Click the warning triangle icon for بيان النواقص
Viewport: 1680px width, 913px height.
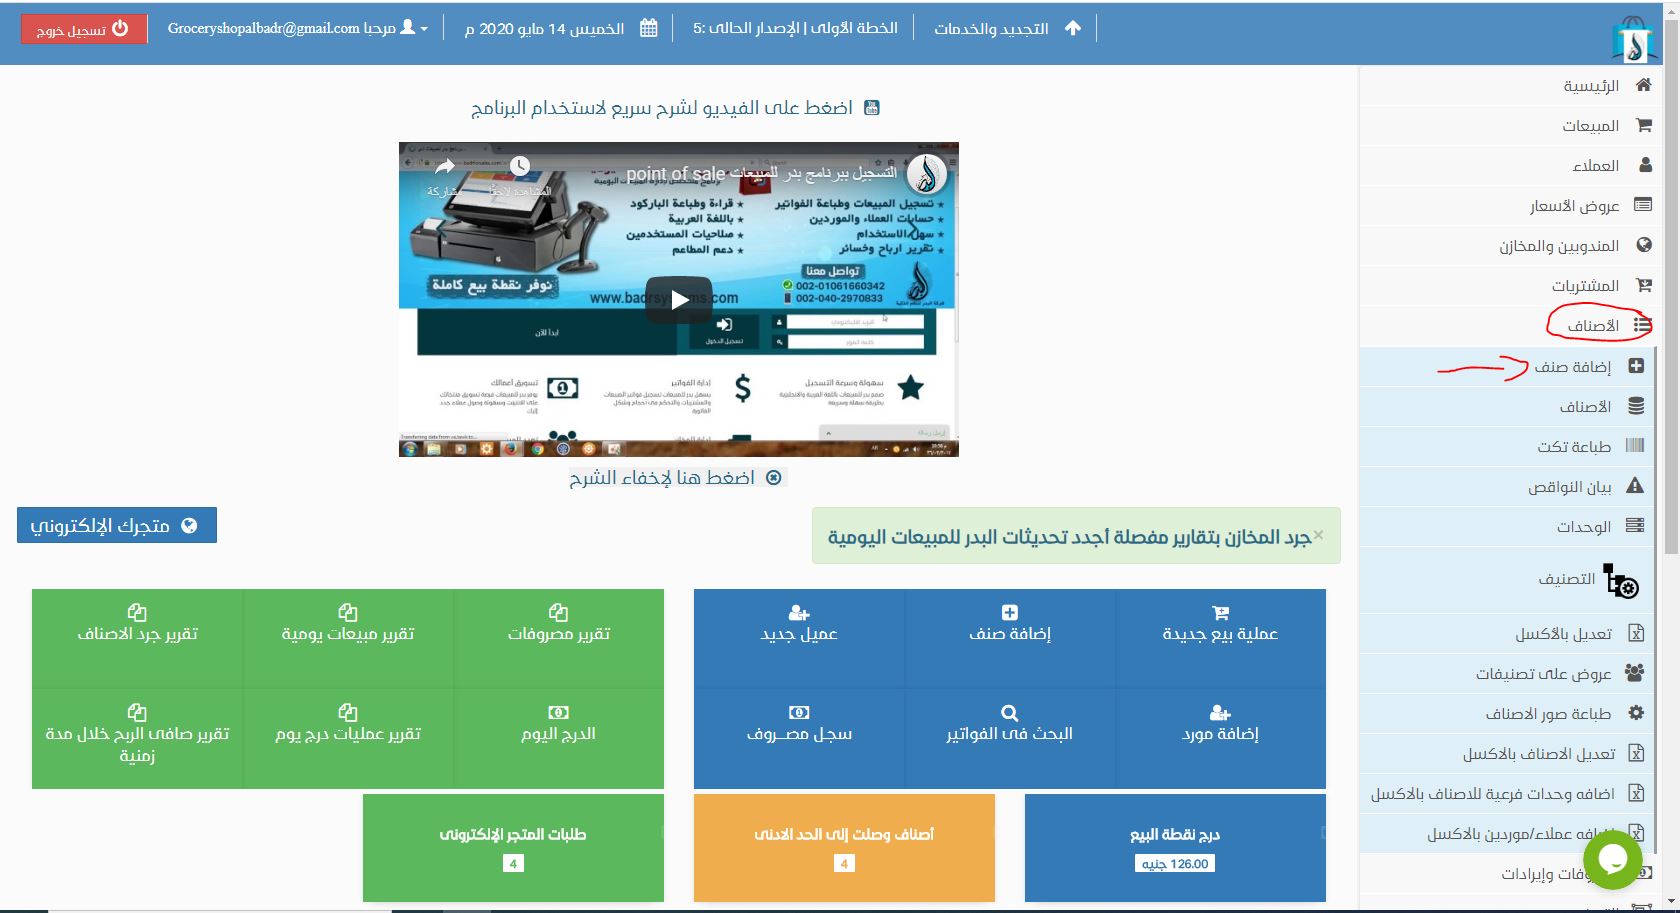tap(1635, 486)
